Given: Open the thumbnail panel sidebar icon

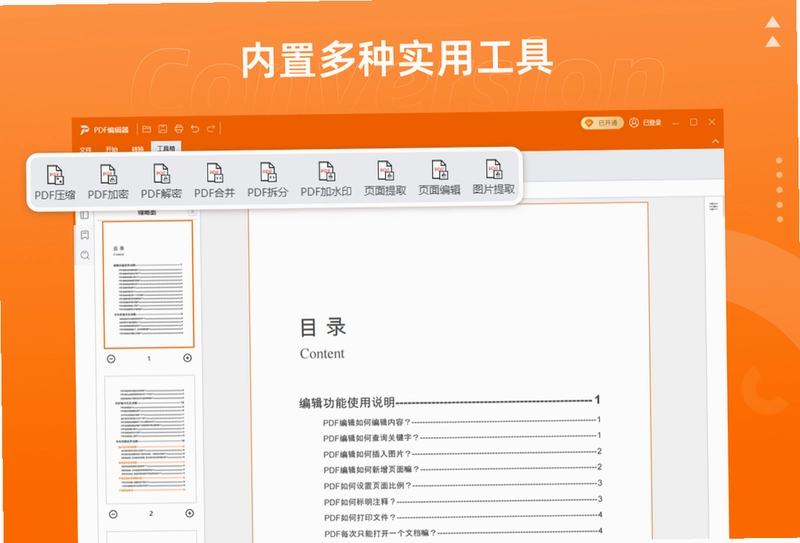Looking at the screenshot, I should click(85, 215).
